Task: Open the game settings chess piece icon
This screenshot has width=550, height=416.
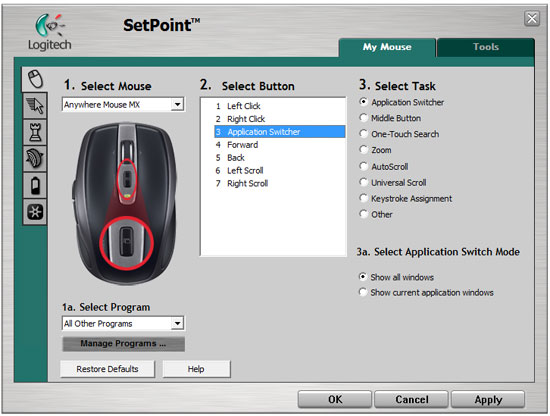Action: (x=35, y=132)
